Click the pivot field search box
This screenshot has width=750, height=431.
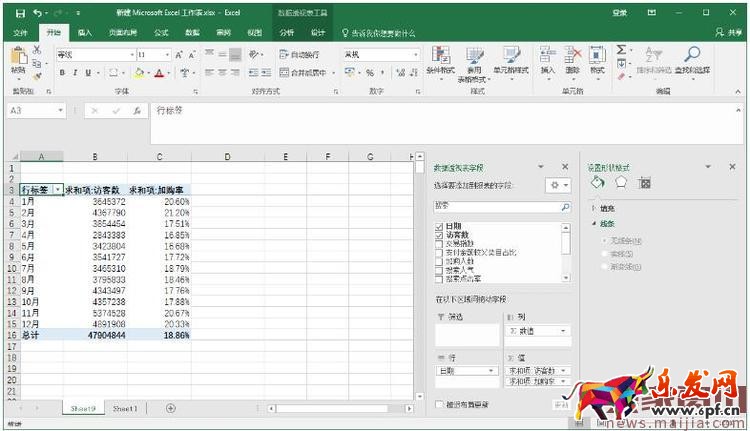[496, 207]
